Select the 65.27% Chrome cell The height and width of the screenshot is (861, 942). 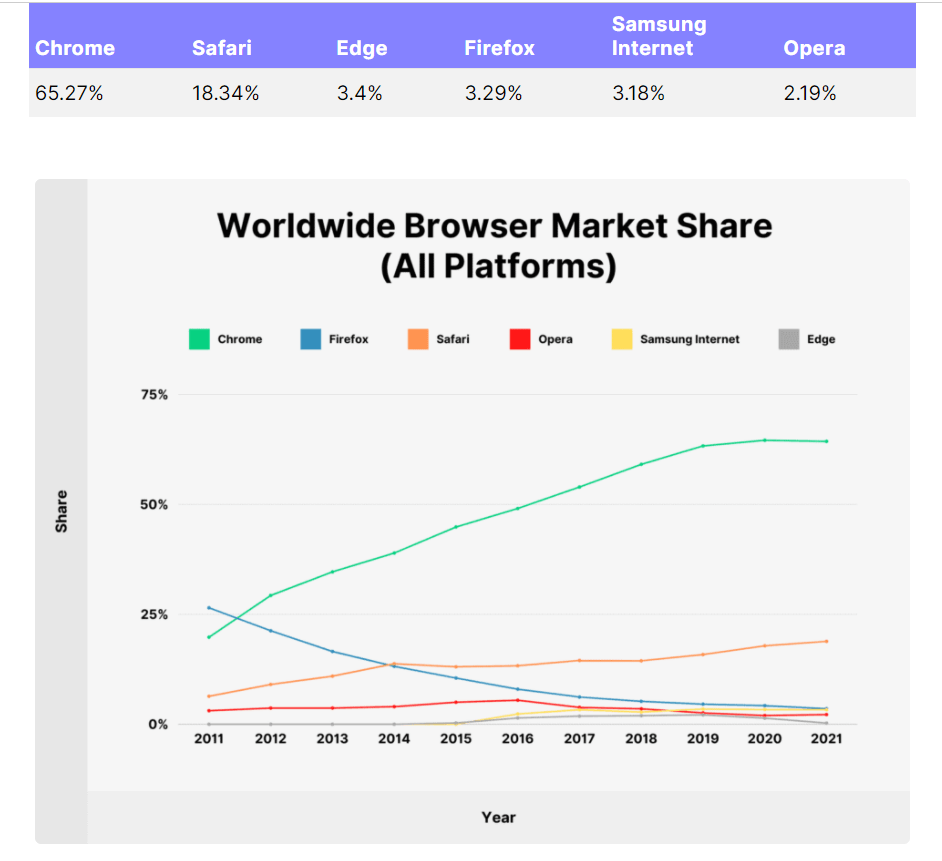pyautogui.click(x=69, y=93)
